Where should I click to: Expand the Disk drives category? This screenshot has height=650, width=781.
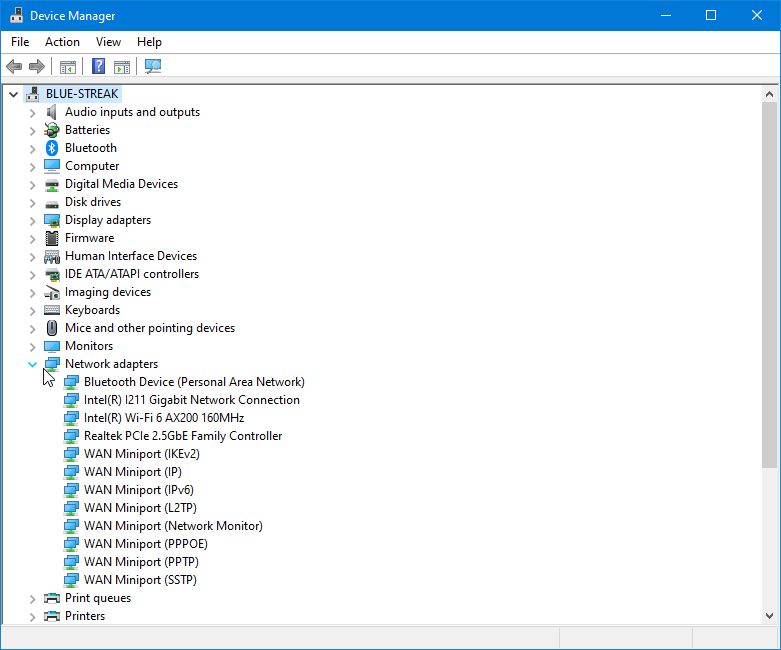tap(33, 203)
